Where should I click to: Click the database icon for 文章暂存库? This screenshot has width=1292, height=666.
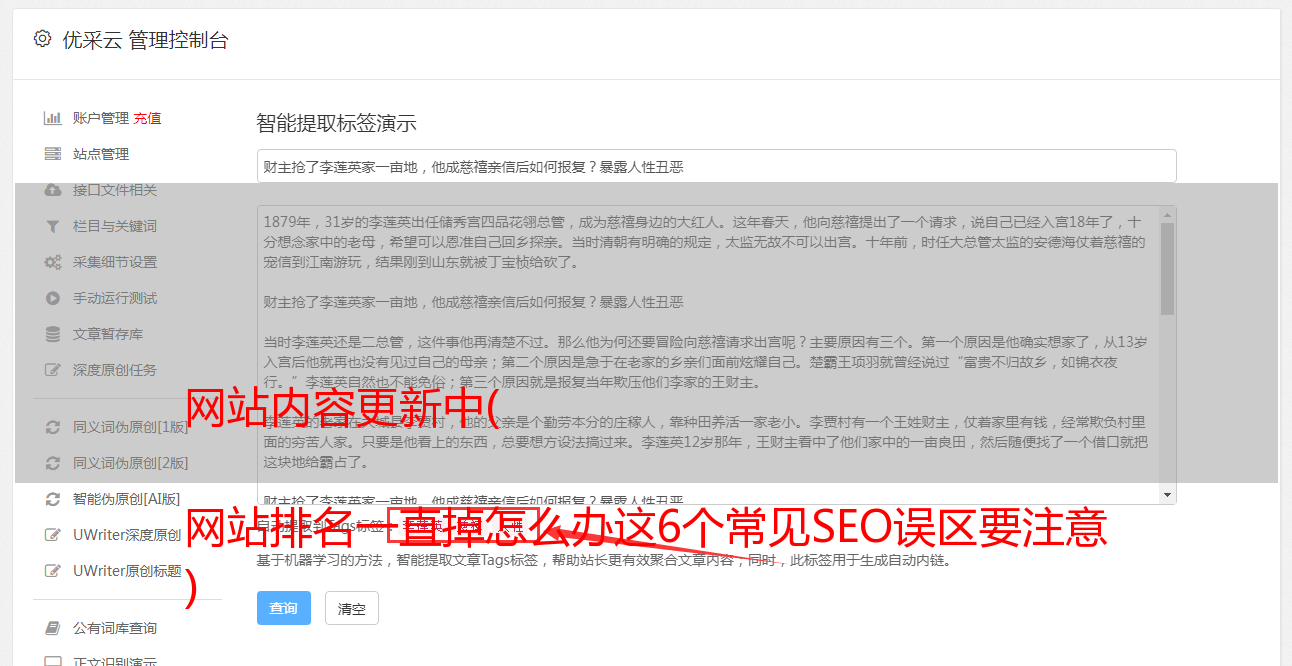(53, 334)
